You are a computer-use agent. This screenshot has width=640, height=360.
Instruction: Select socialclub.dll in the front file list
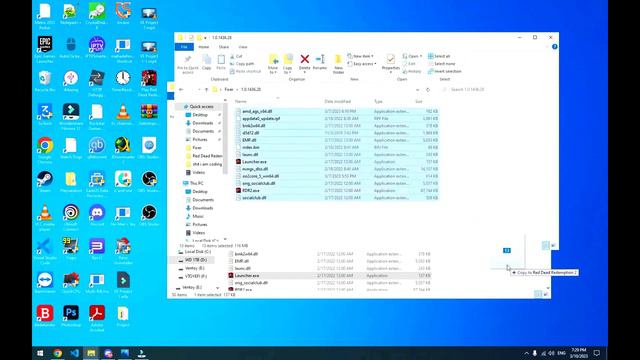(x=337, y=198)
